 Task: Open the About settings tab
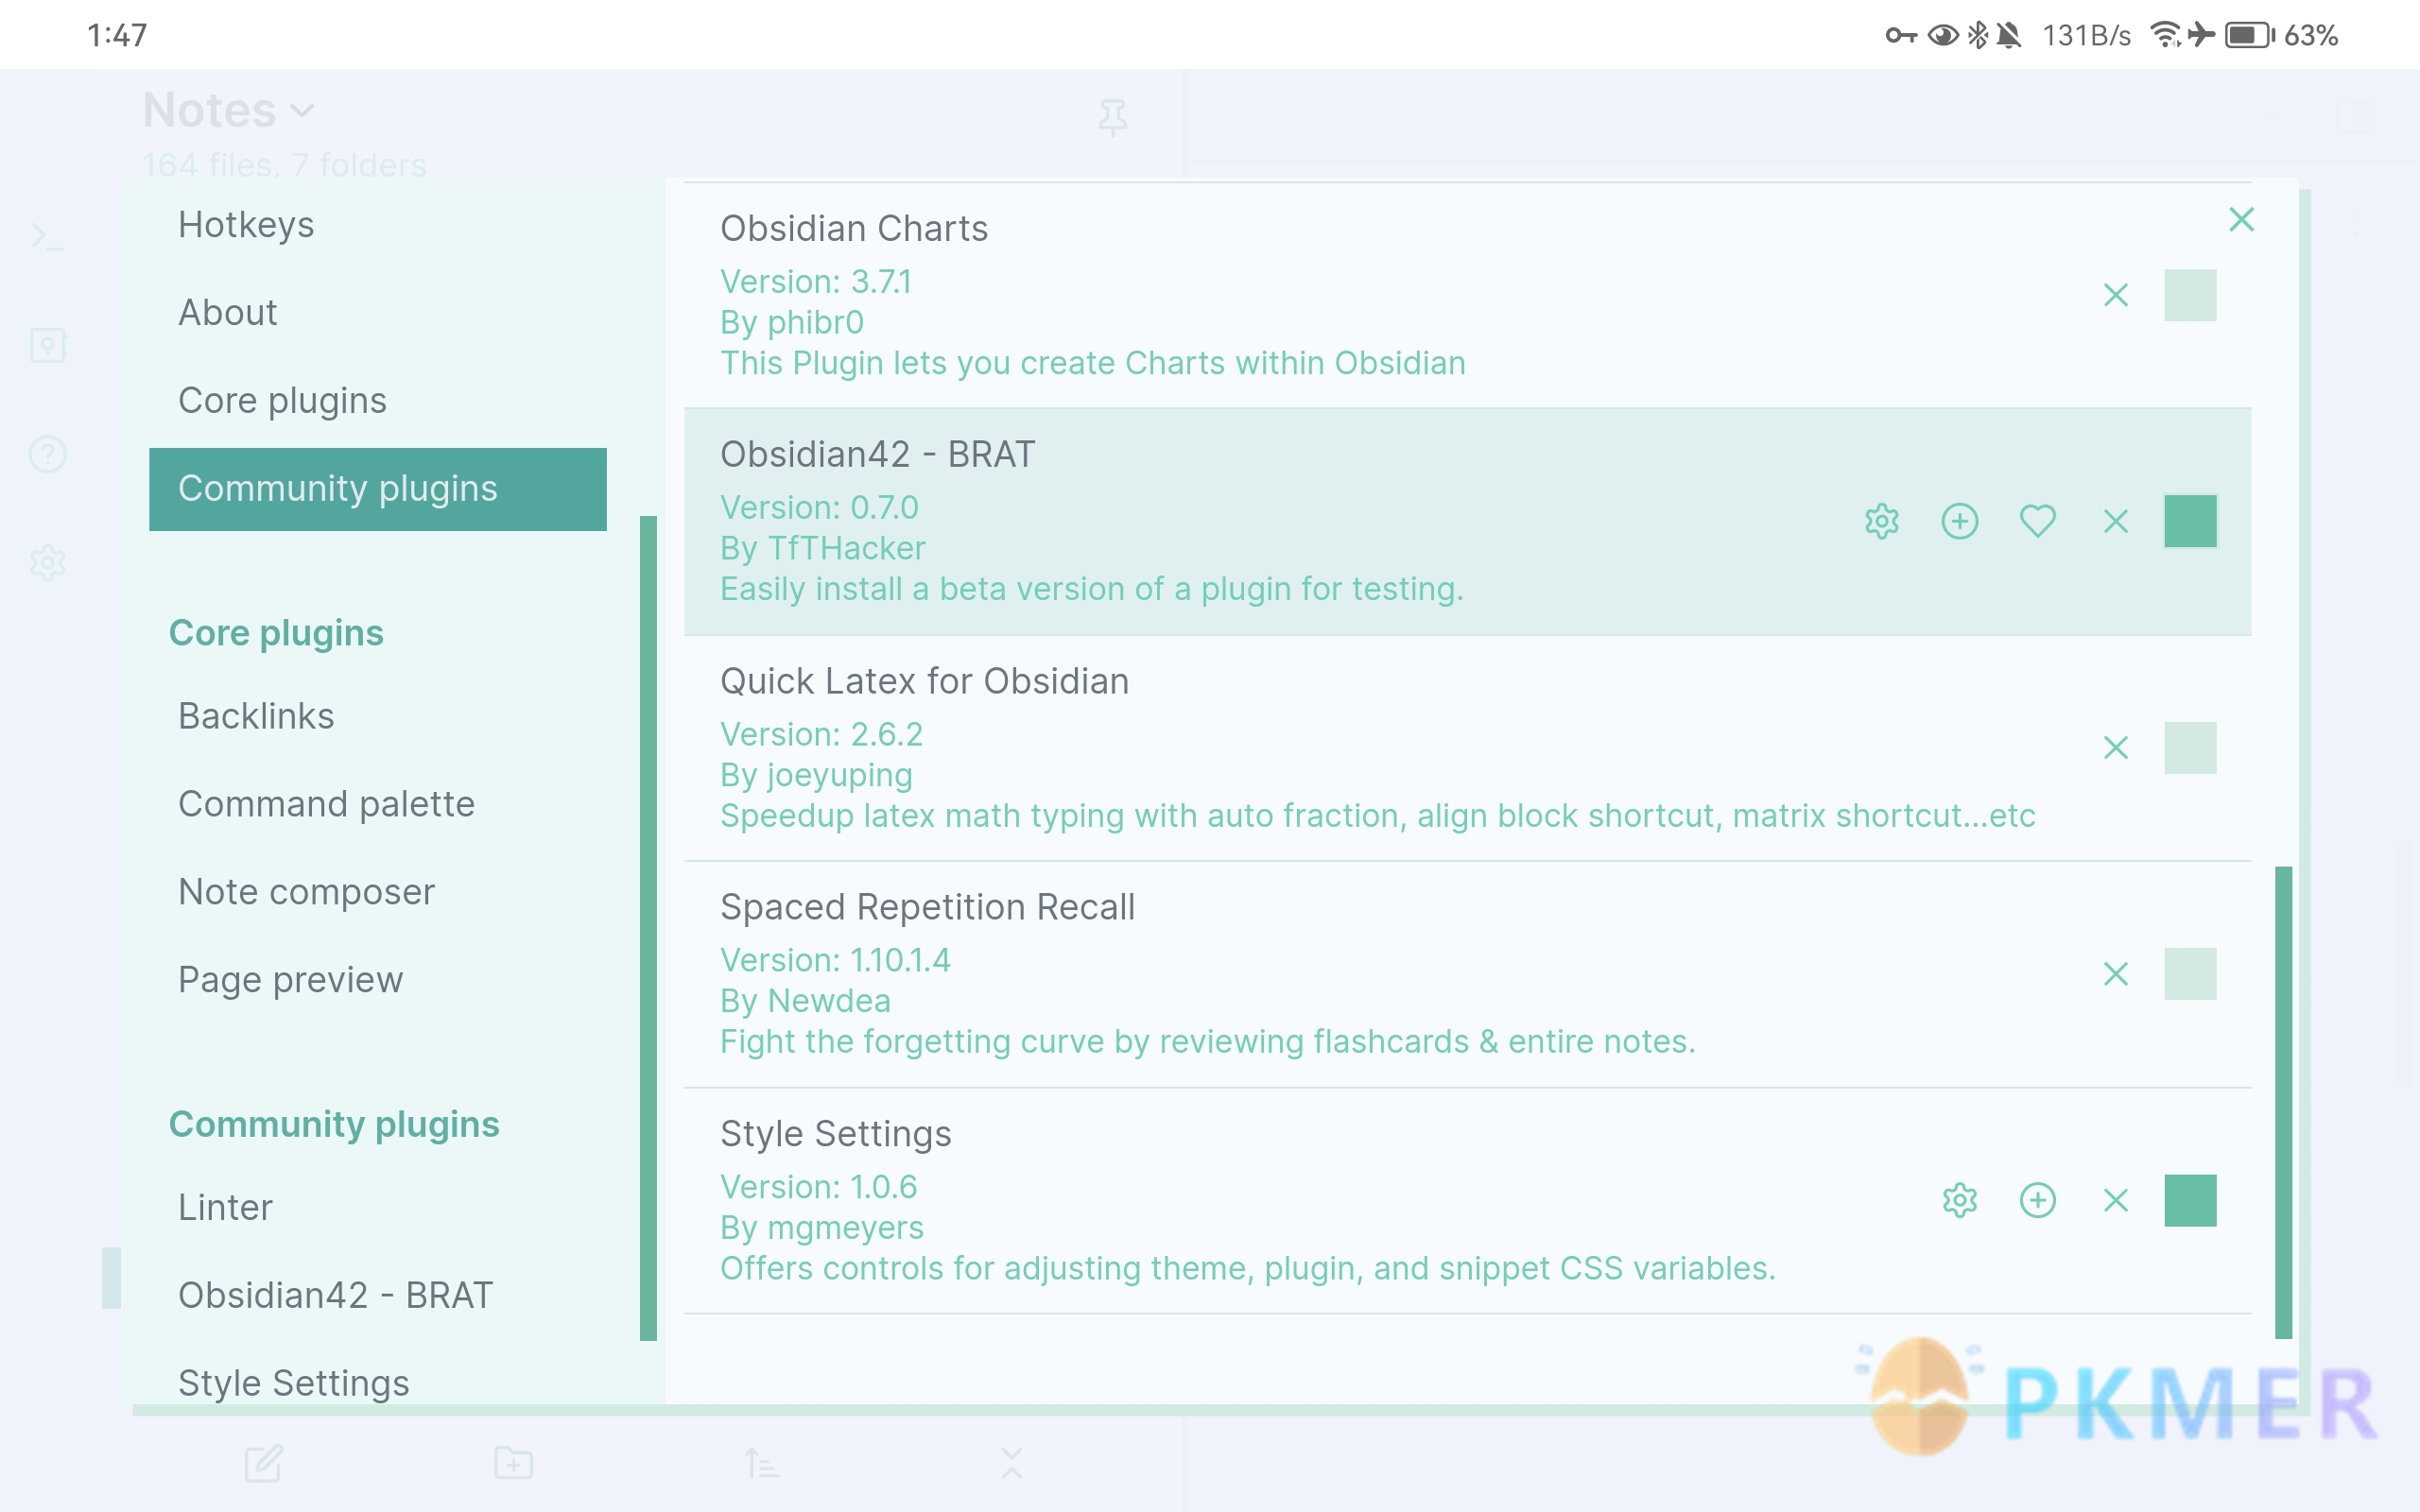point(378,313)
